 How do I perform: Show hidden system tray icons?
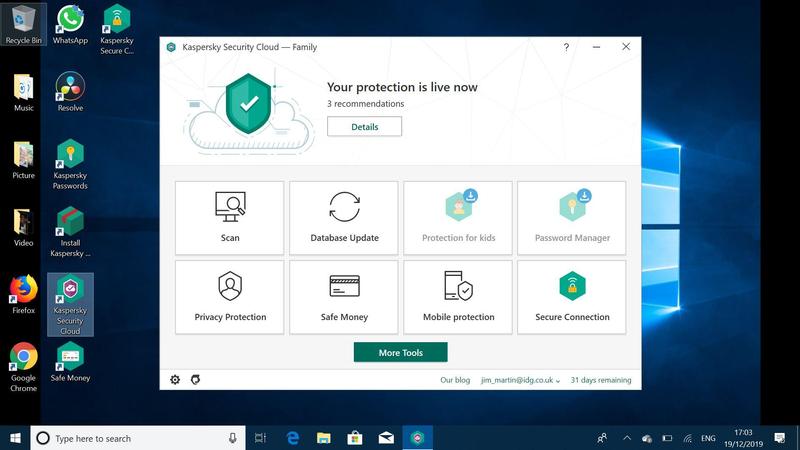click(x=627, y=438)
